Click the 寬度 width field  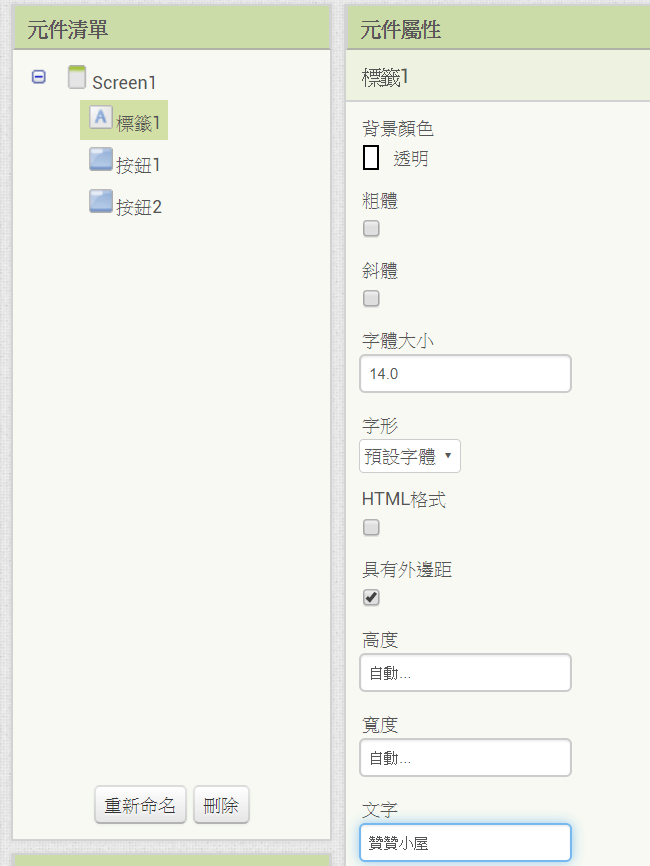point(465,758)
